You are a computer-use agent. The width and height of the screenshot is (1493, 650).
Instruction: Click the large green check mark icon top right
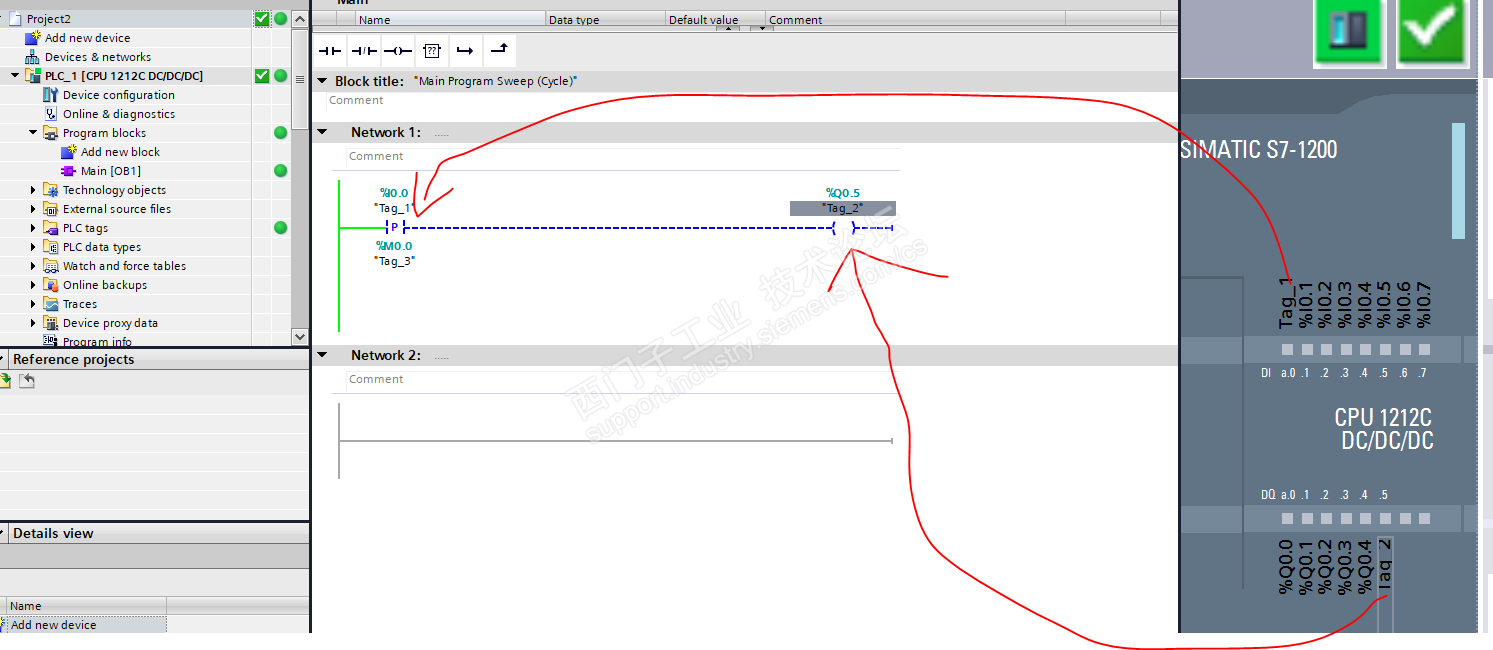(x=1433, y=31)
